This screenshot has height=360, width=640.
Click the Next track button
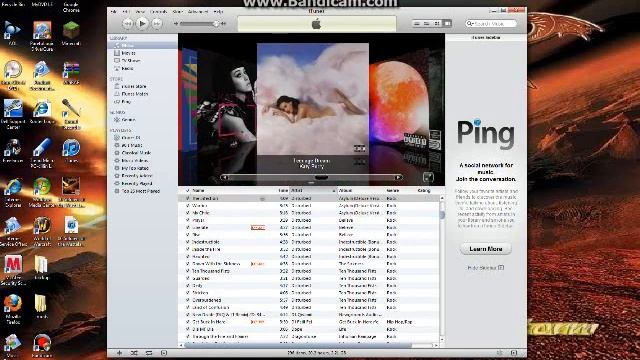pos(157,24)
